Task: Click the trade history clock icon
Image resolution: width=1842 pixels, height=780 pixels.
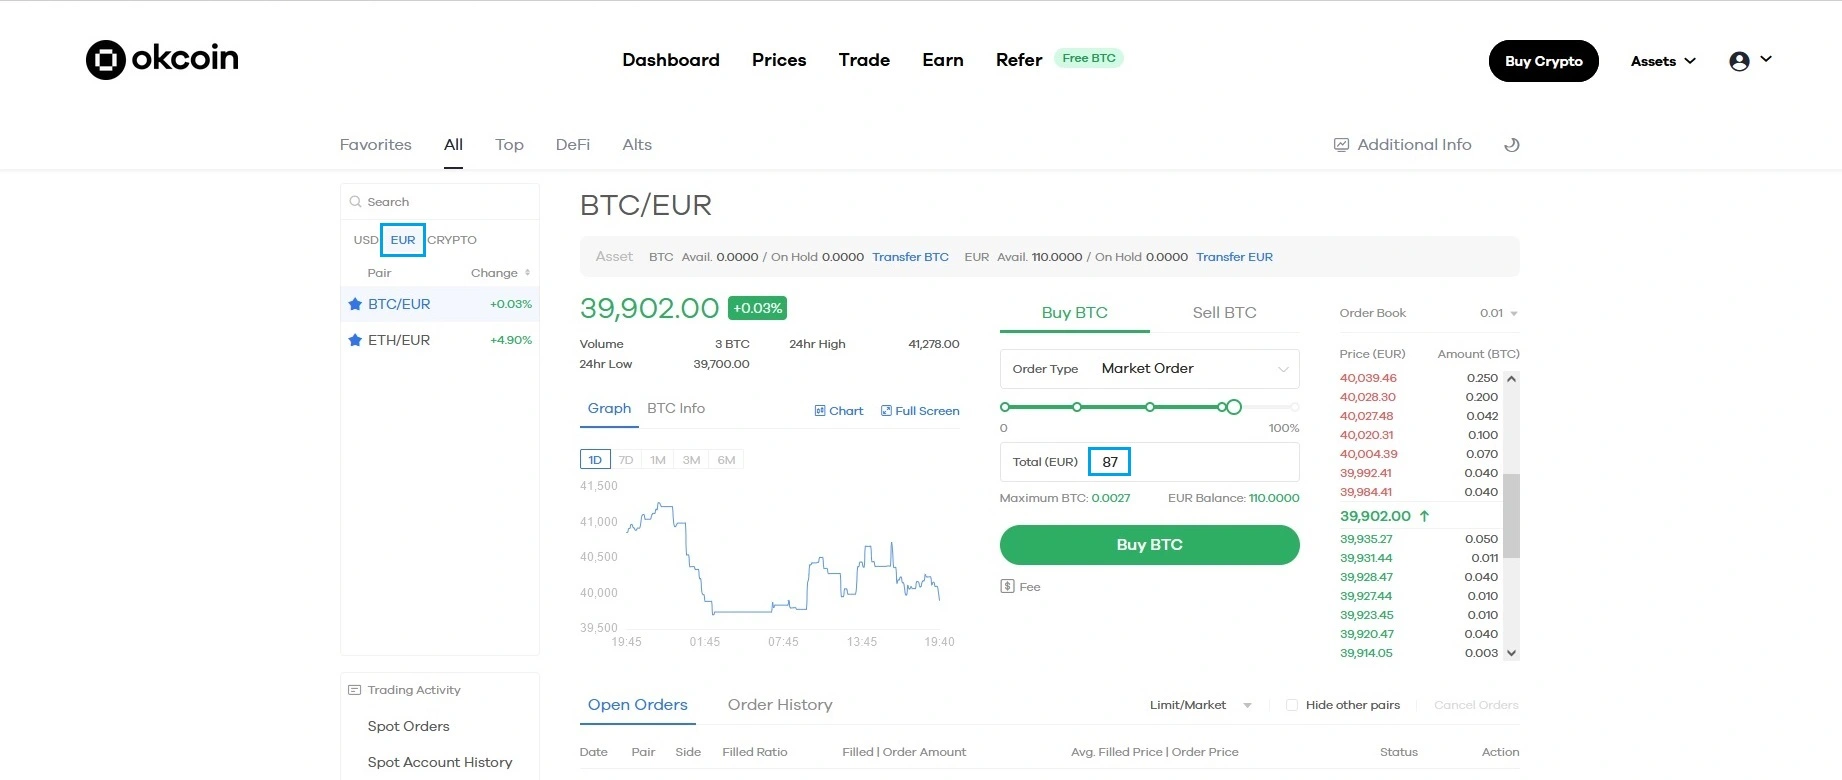Action: [x=1511, y=144]
